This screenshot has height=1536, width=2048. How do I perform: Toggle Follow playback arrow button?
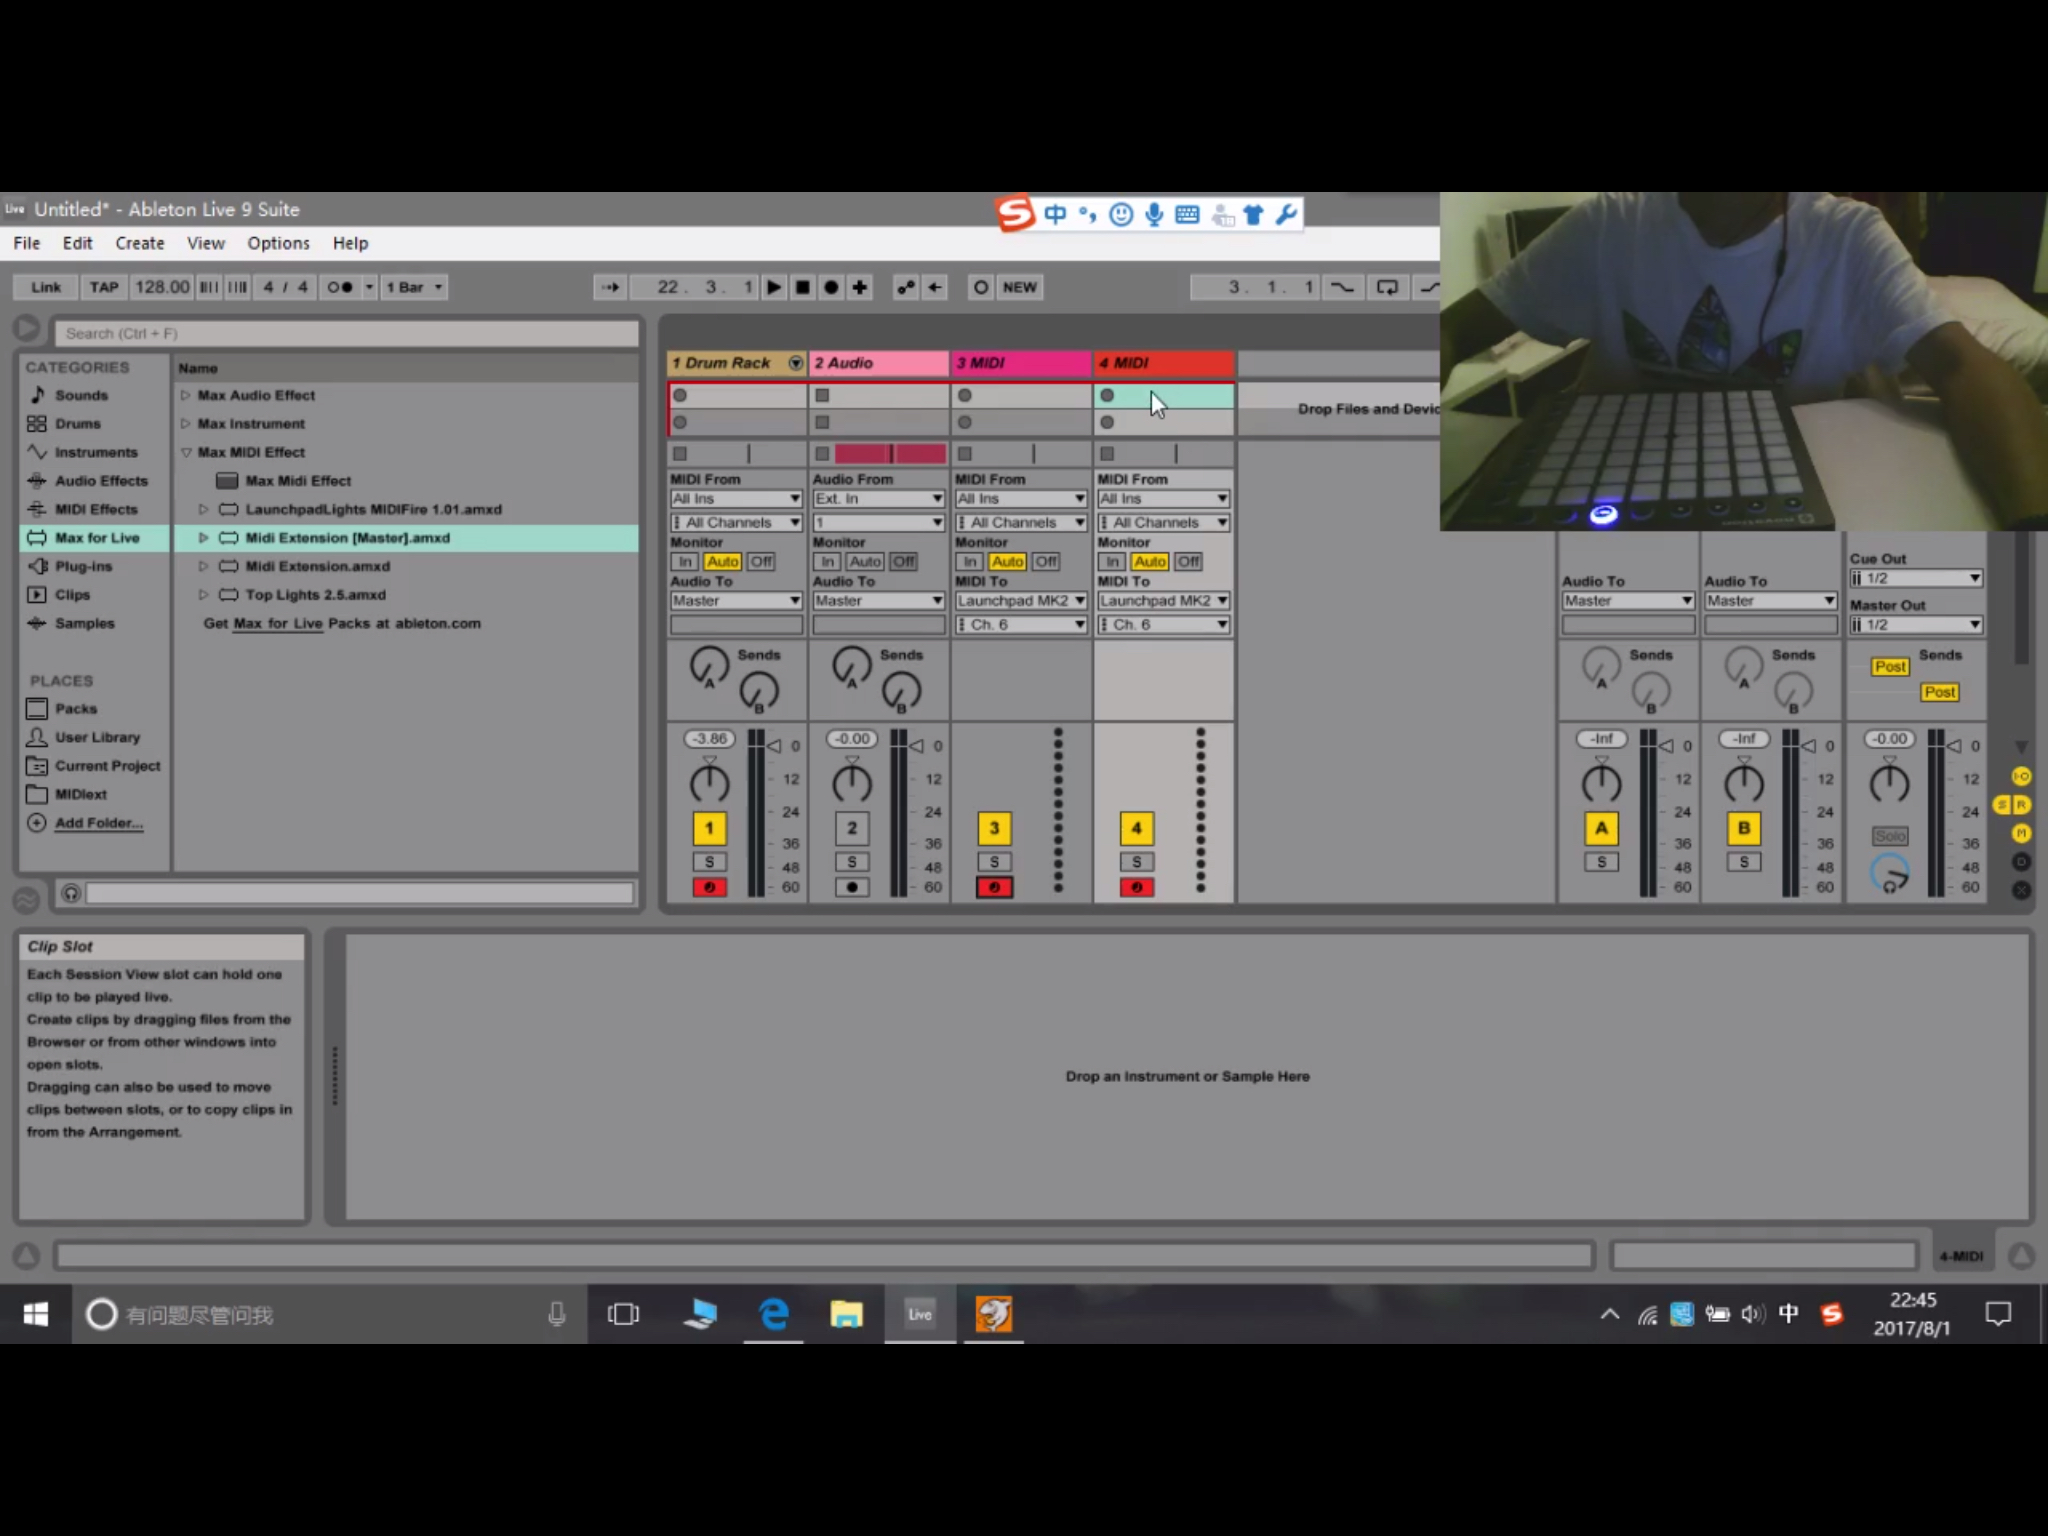tap(609, 287)
